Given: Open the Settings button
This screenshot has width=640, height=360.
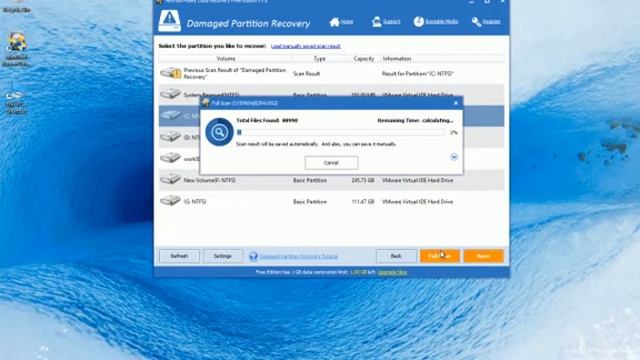Looking at the screenshot, I should tap(223, 256).
